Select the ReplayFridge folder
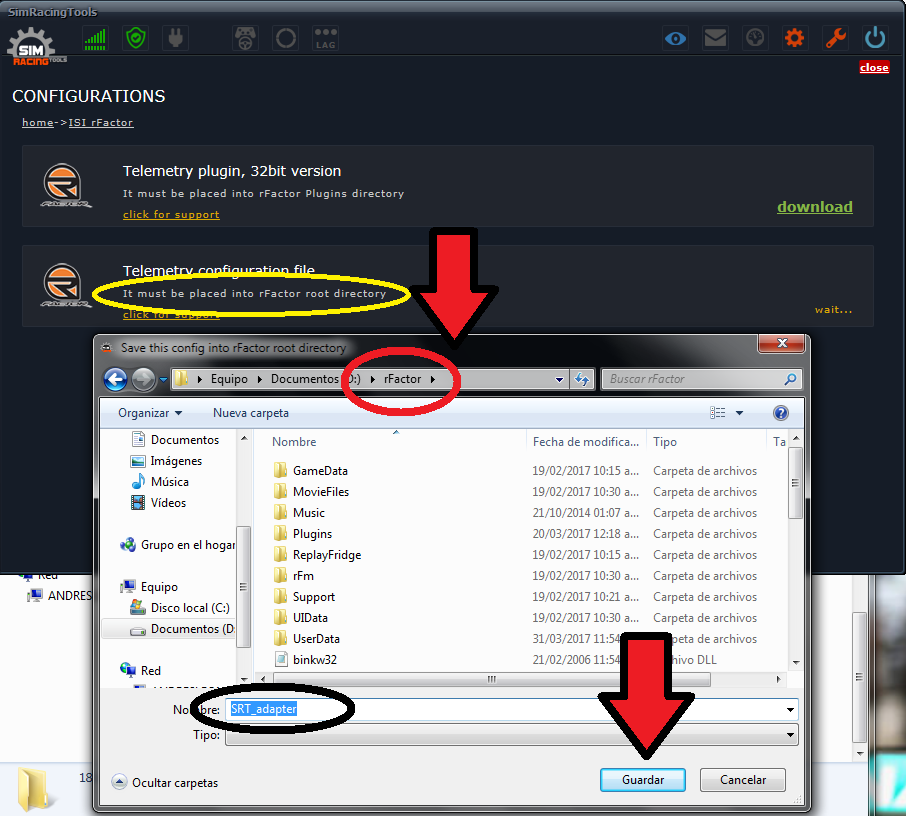 pyautogui.click(x=317, y=555)
